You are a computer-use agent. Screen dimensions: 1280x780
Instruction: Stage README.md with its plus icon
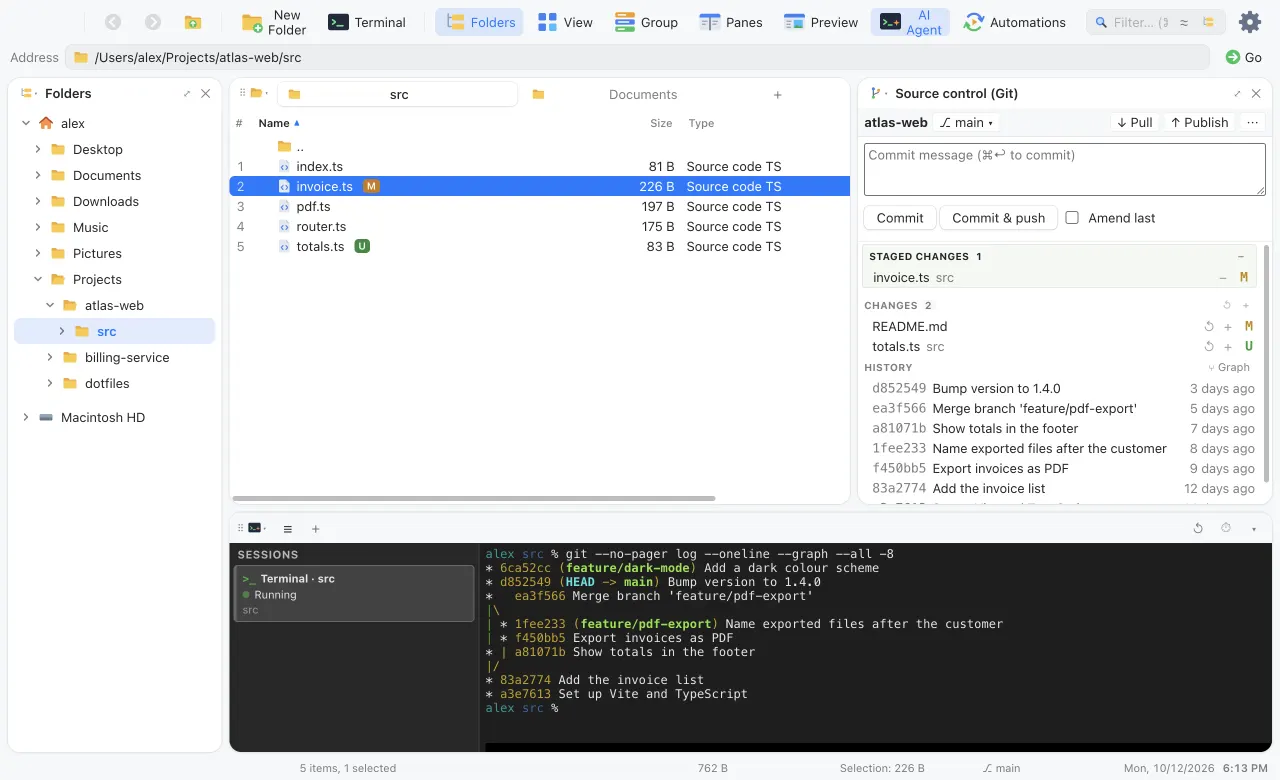[1228, 326]
